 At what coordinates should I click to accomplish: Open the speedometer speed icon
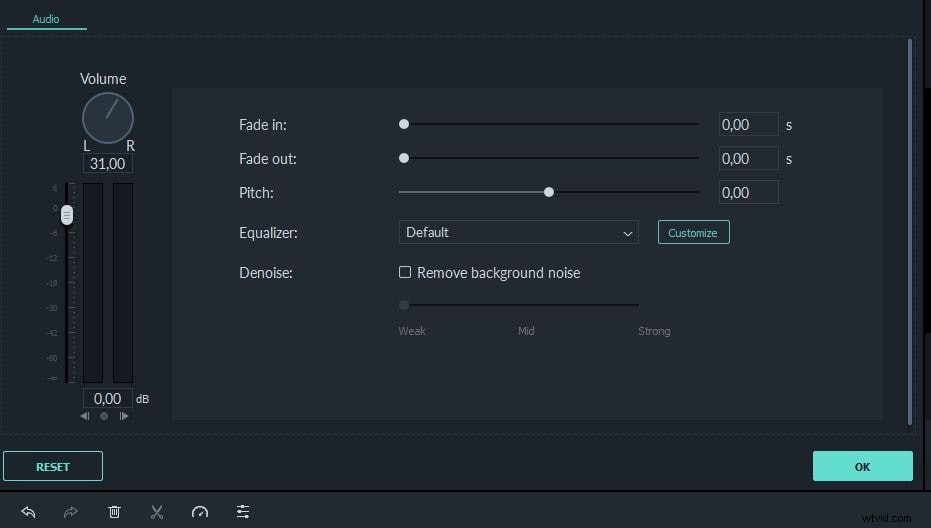[x=200, y=512]
